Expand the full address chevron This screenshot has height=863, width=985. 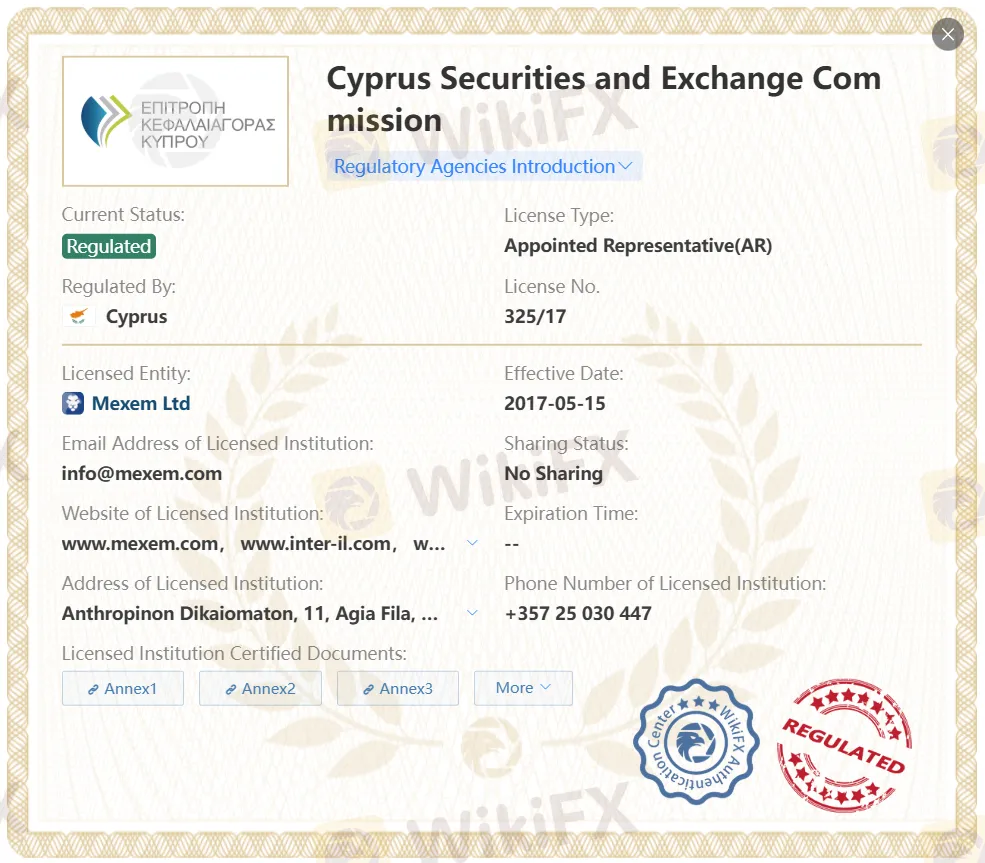[472, 612]
